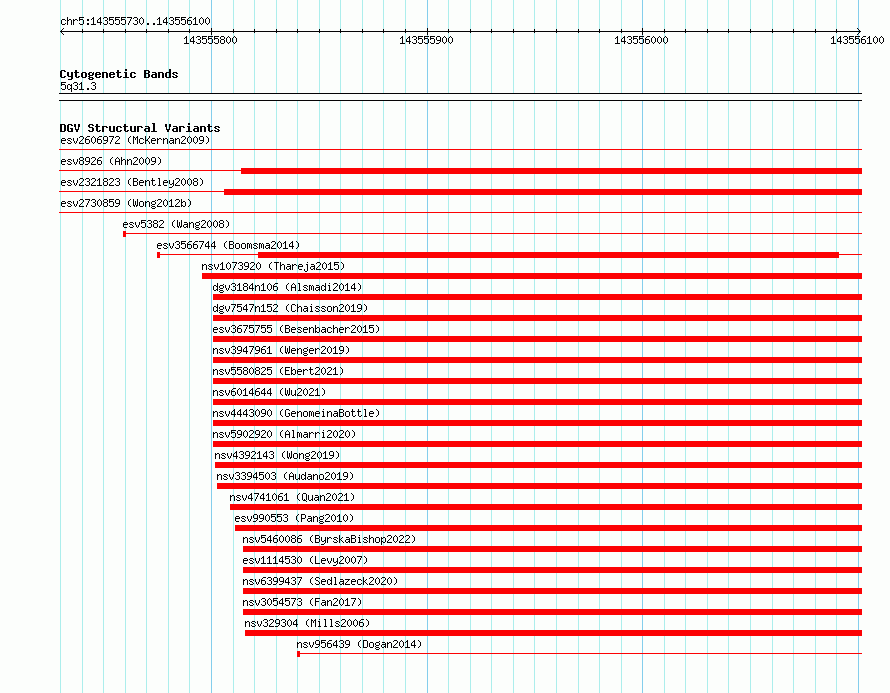Click esv990553 (Pang2010) label

click(x=294, y=518)
